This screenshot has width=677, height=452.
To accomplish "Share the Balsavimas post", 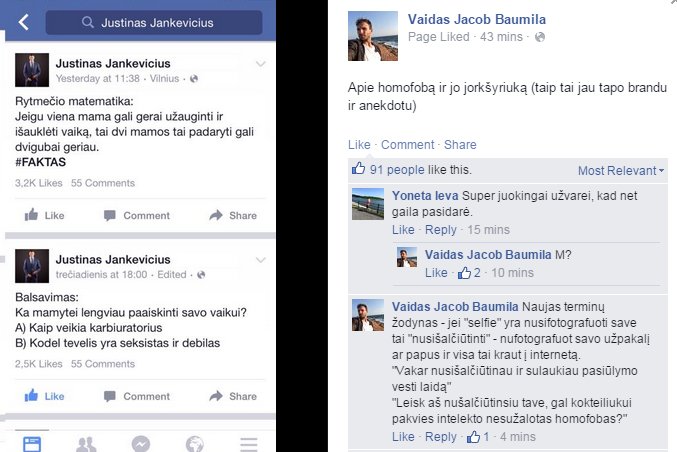I will point(233,396).
